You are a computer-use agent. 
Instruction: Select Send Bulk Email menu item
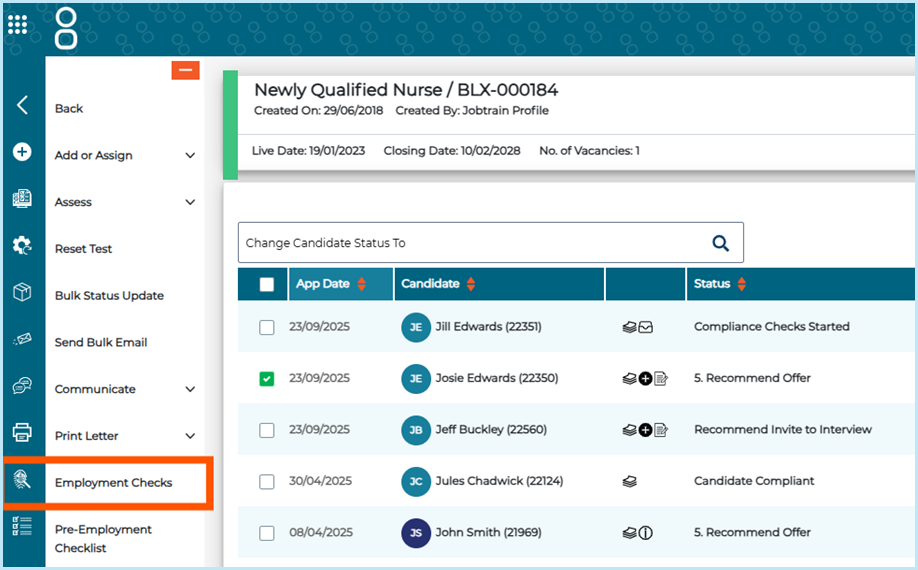tap(101, 343)
